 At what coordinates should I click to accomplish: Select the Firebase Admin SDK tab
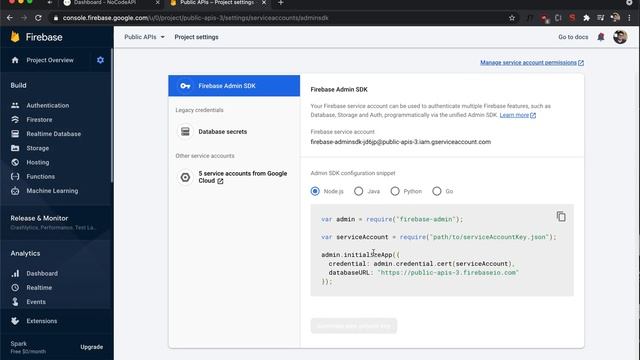point(234,86)
